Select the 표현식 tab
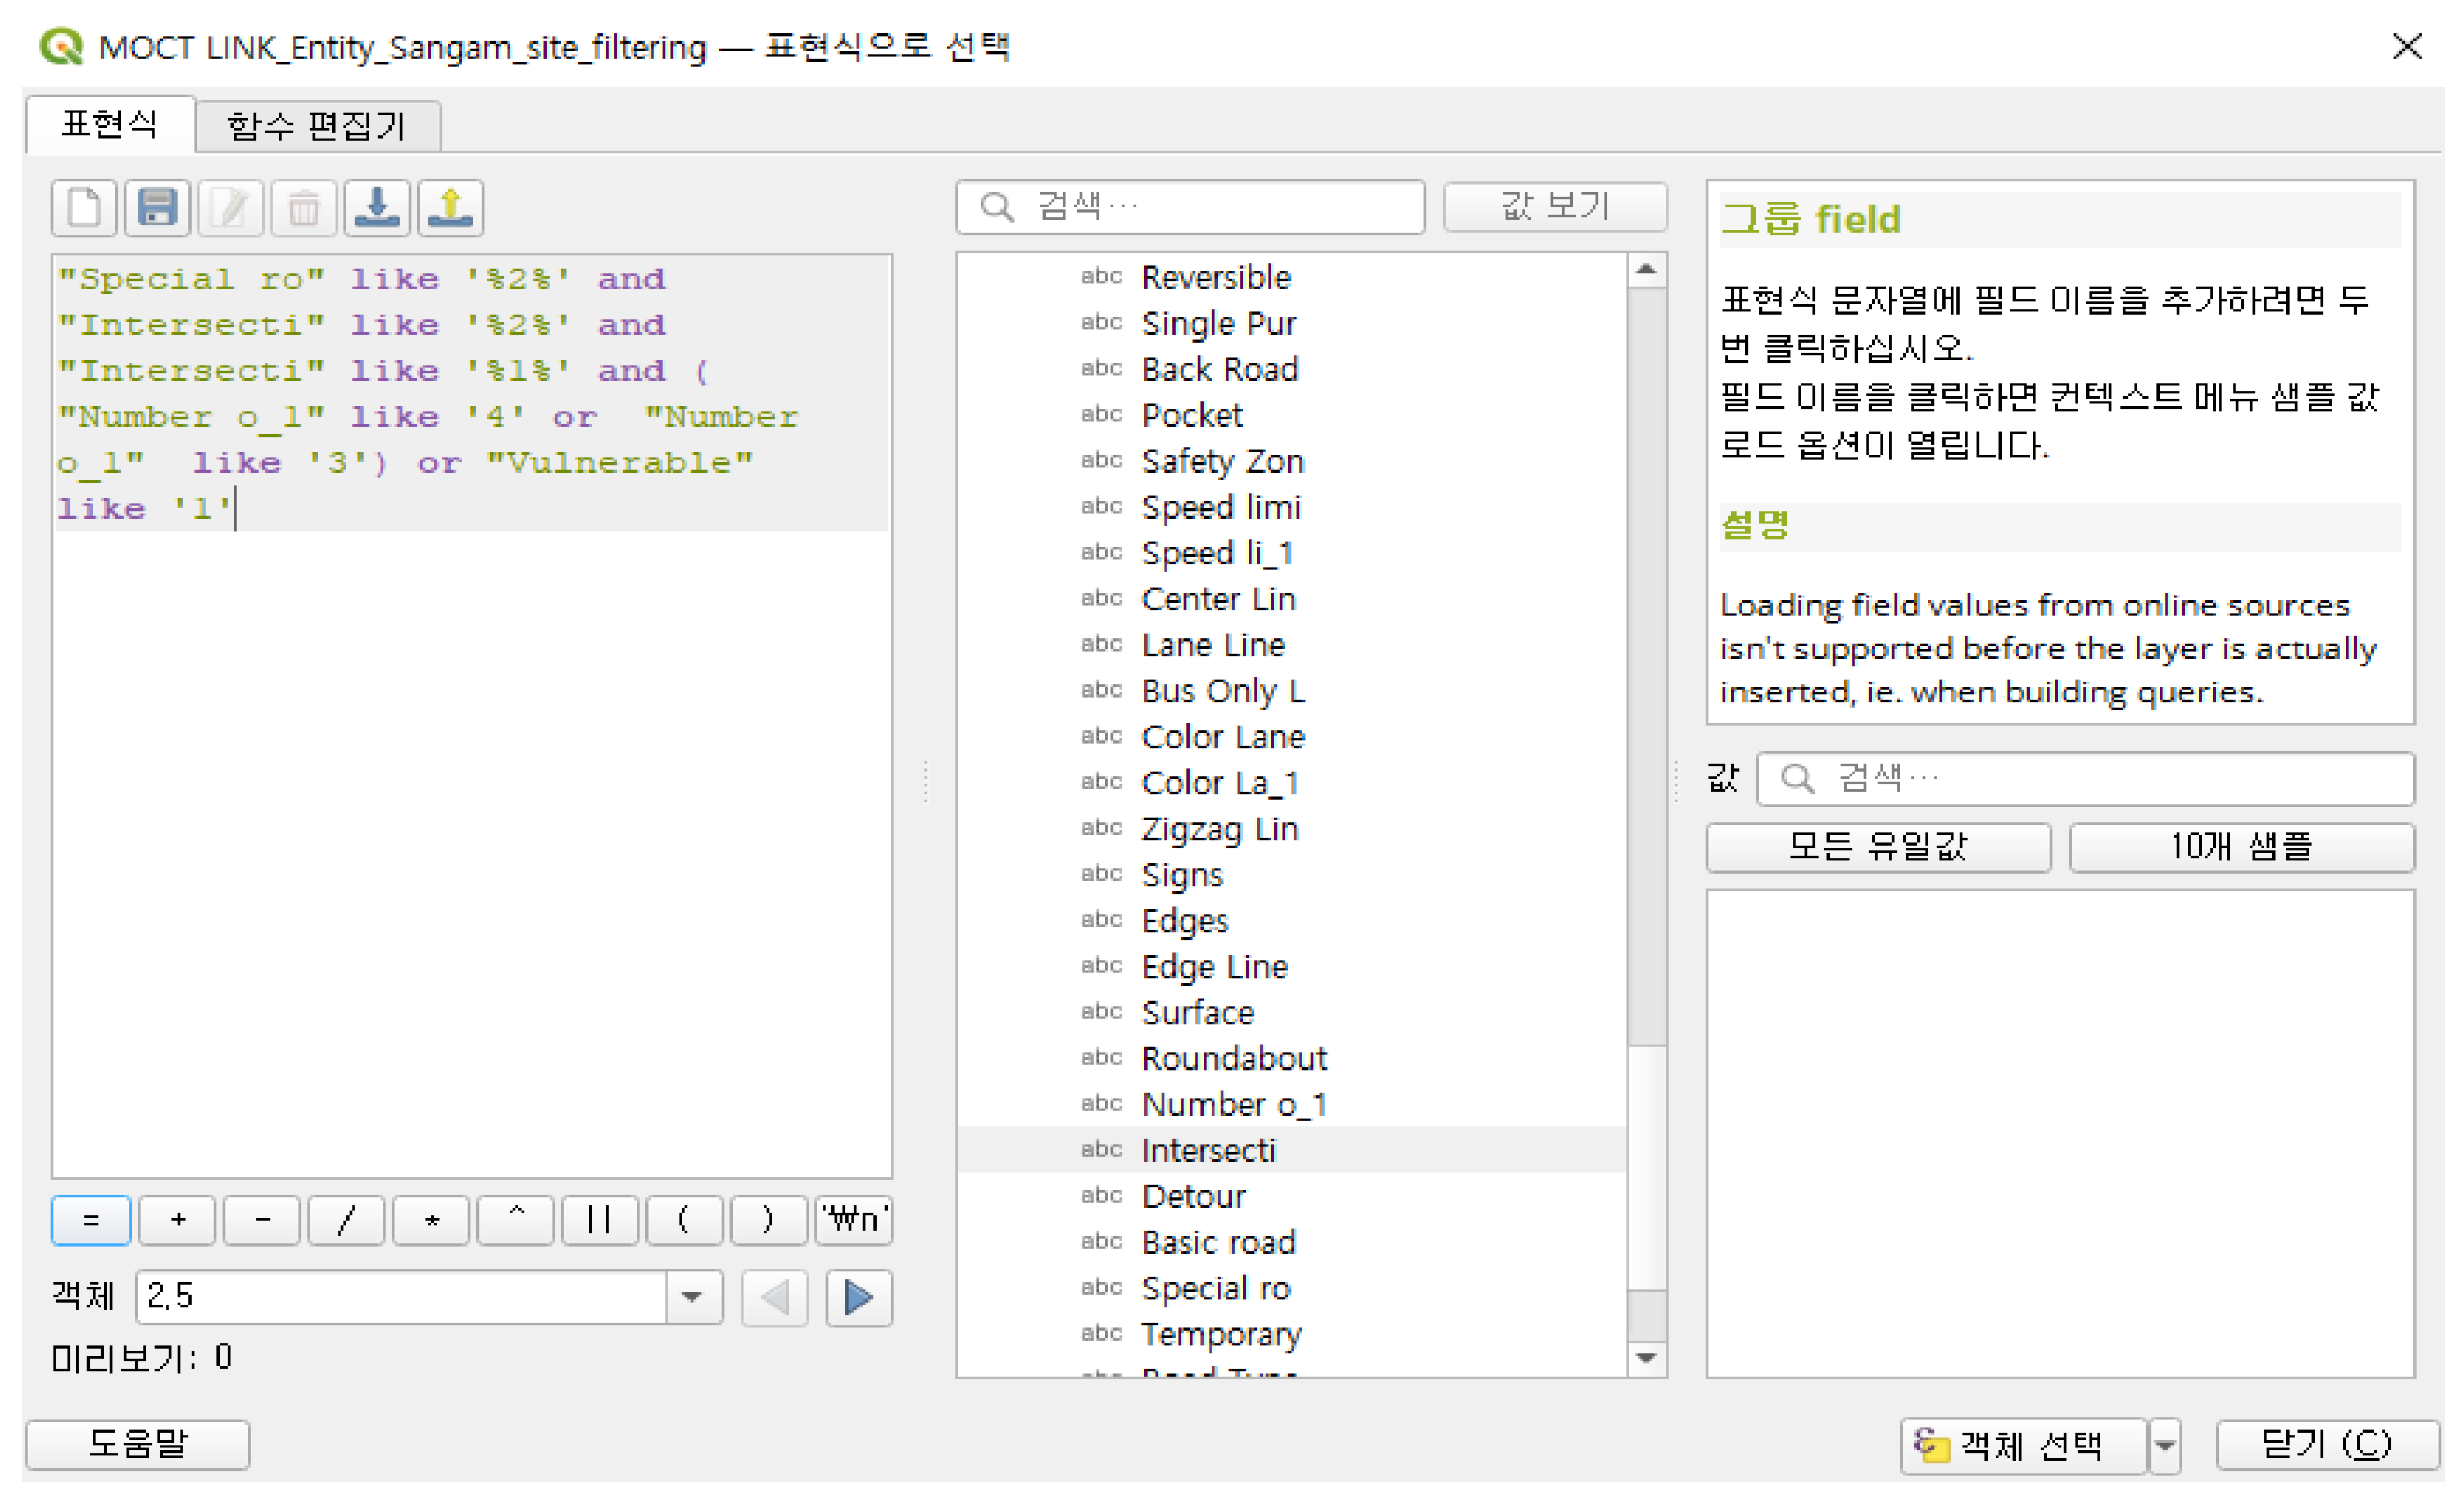 pos(108,125)
